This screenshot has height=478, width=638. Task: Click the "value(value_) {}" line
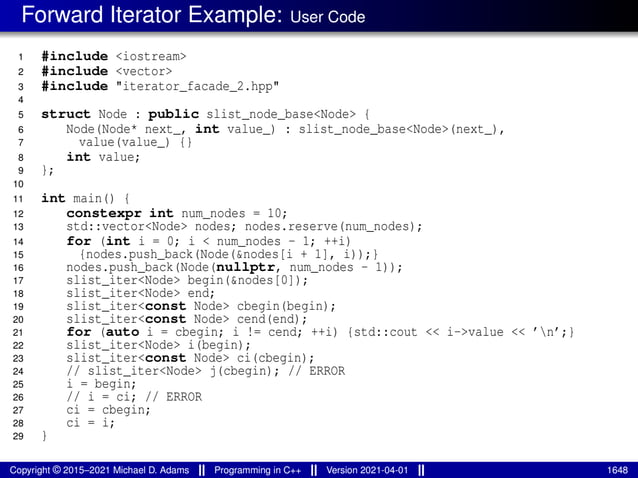point(135,142)
